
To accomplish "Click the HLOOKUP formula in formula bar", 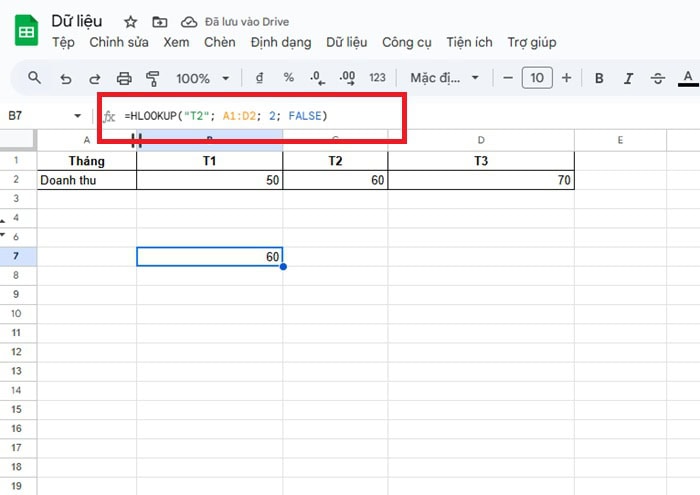I will [226, 116].
